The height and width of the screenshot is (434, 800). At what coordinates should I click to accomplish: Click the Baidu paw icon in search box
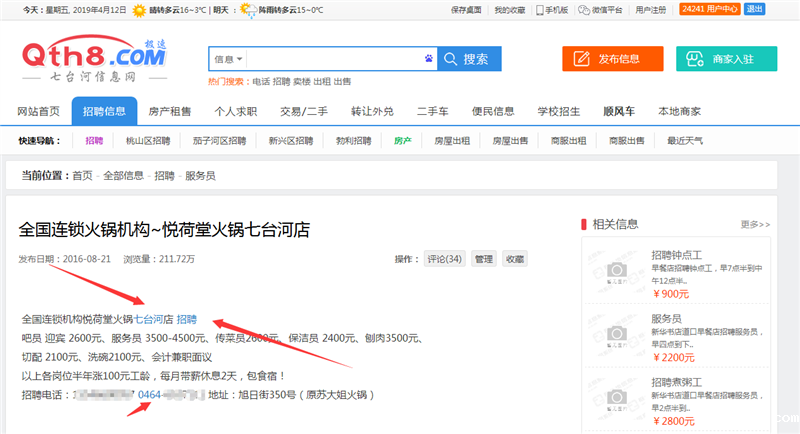[x=428, y=59]
